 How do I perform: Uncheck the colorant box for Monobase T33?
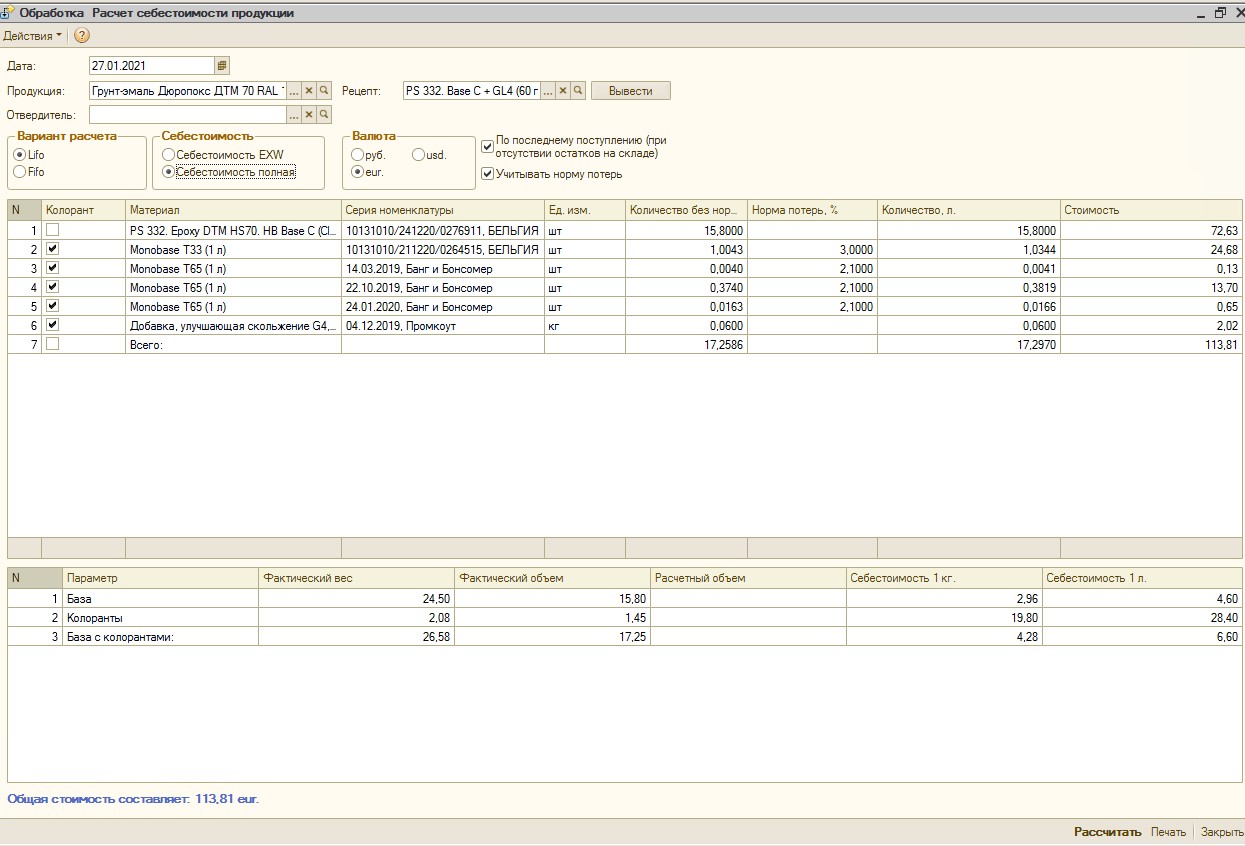tap(52, 249)
